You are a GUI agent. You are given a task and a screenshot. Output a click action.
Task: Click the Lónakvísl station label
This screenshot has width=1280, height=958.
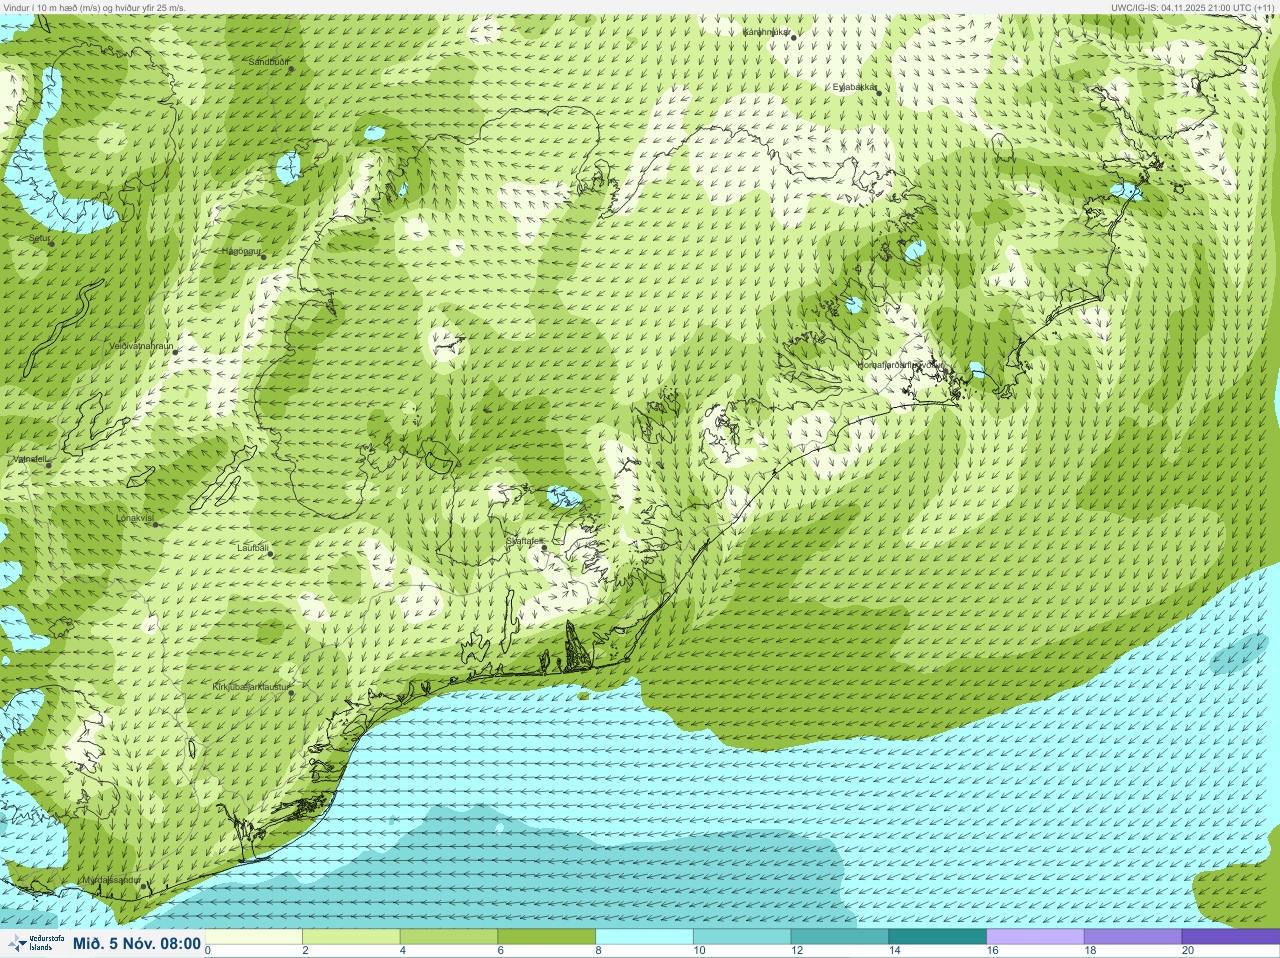(x=135, y=518)
